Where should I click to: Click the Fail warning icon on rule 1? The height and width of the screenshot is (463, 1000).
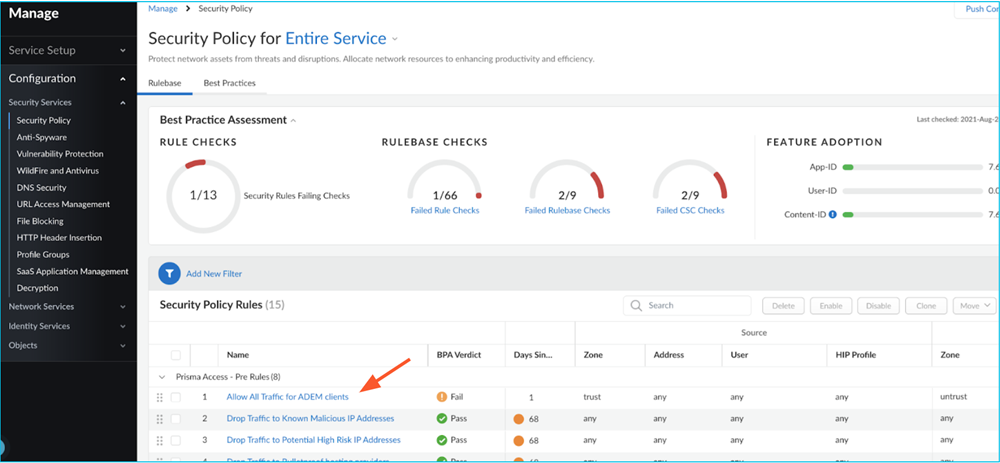pos(441,397)
